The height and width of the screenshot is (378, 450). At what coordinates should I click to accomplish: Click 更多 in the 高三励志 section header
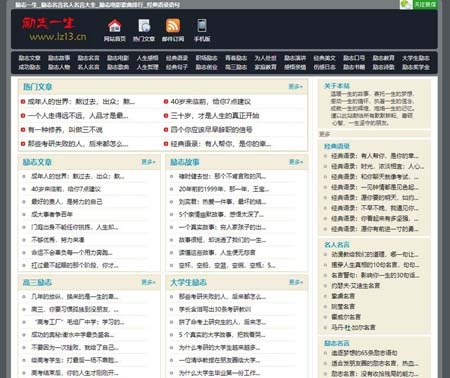coord(148,282)
